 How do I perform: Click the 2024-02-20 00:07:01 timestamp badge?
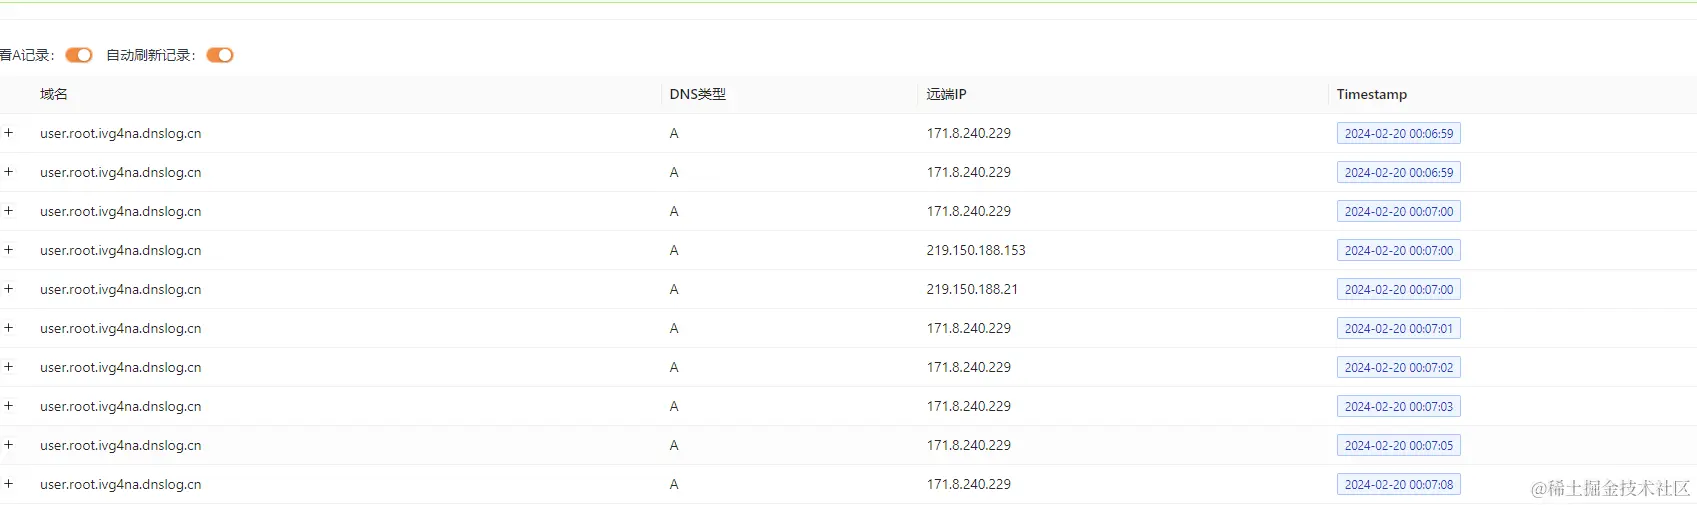1399,328
